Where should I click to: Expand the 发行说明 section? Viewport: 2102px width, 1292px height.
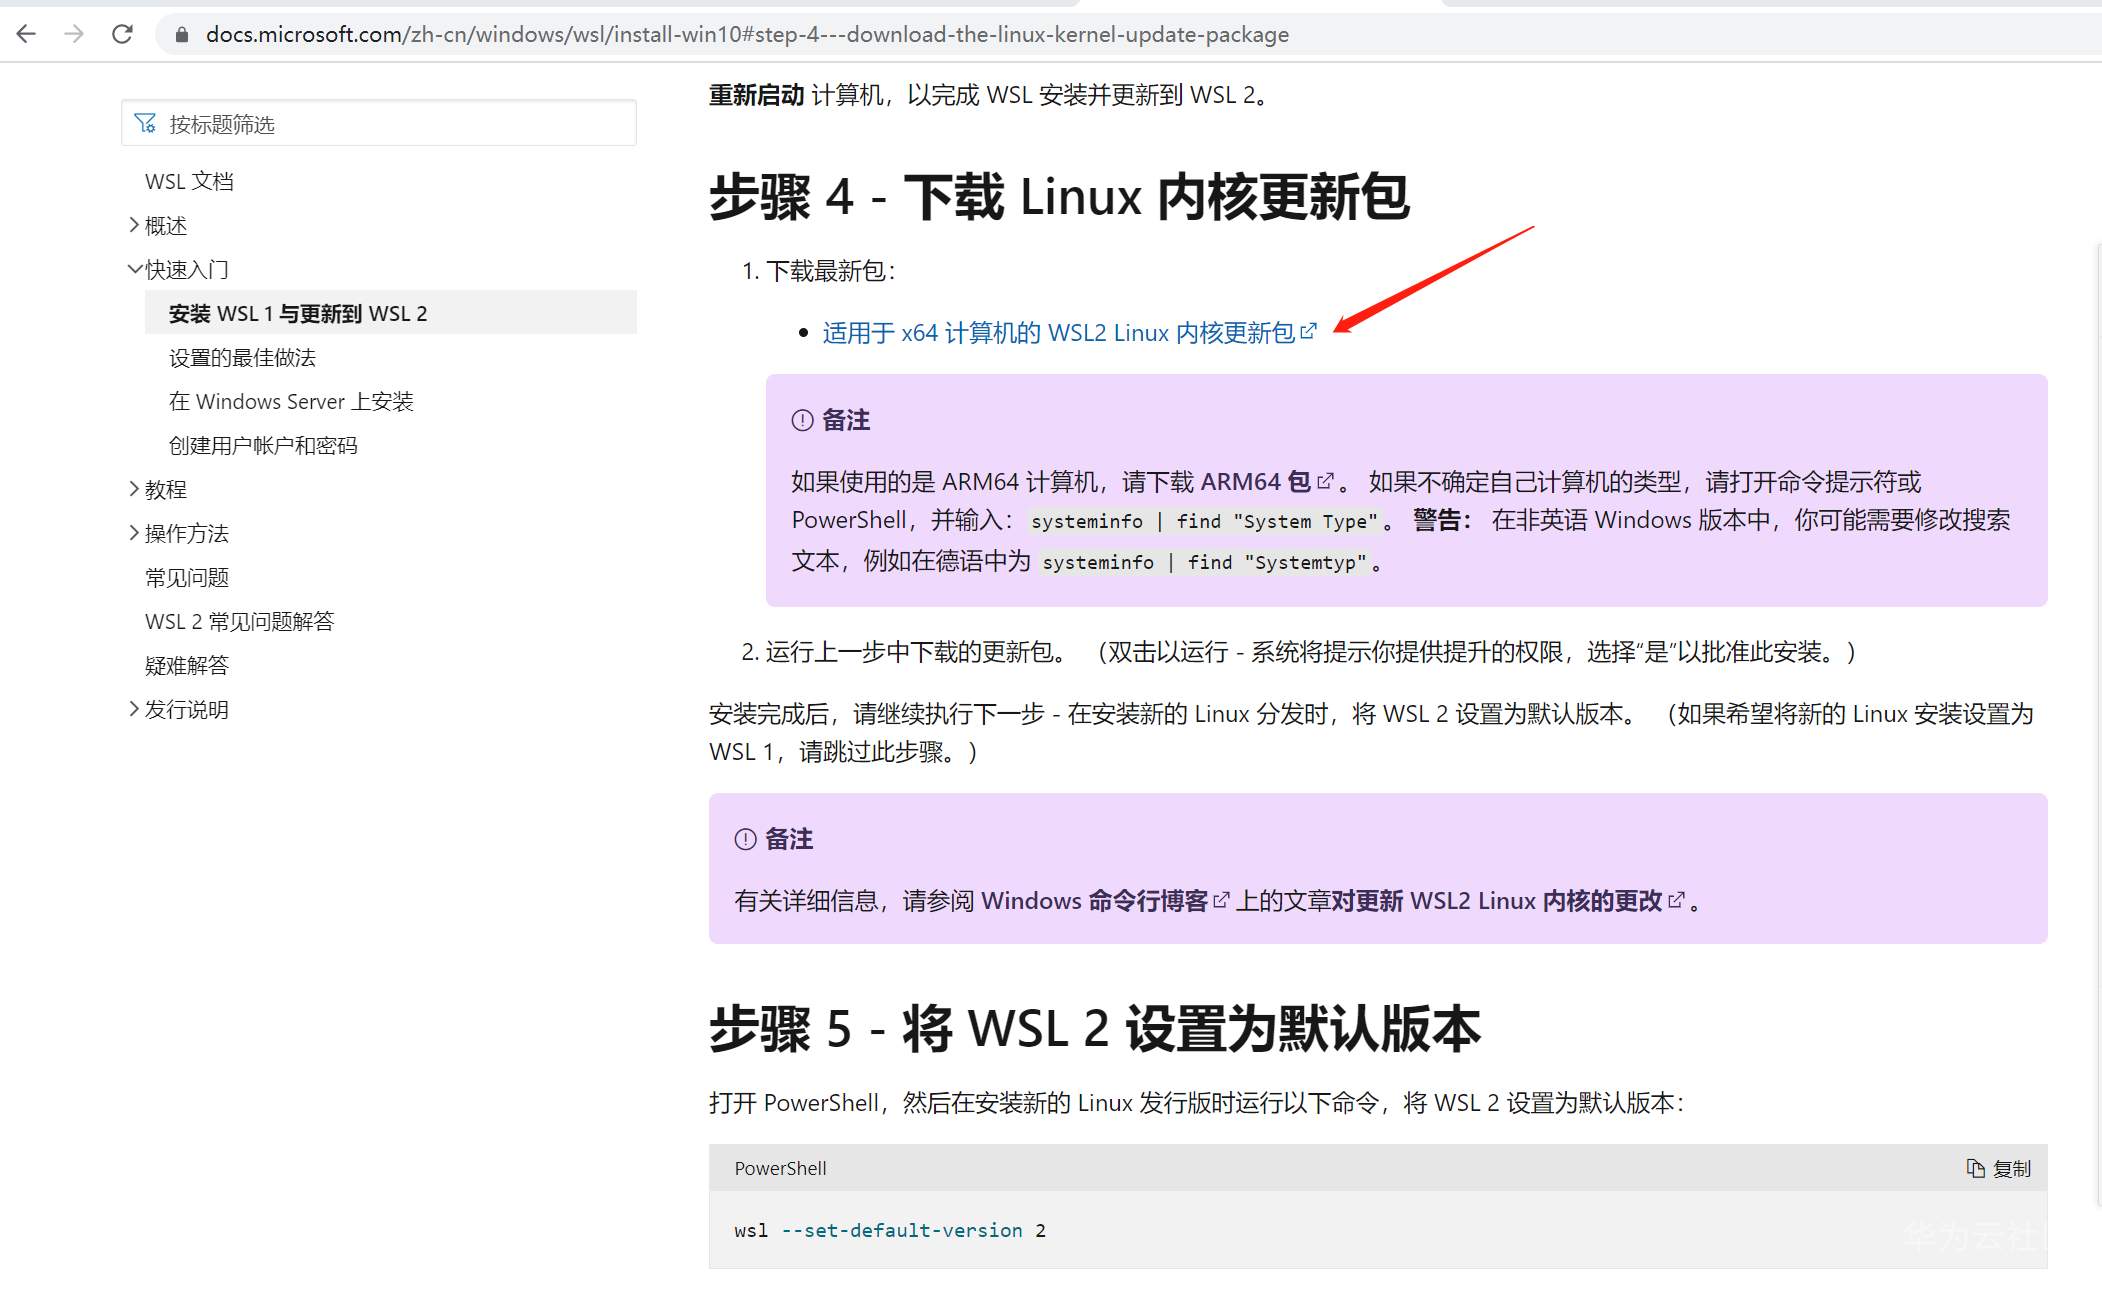[134, 709]
